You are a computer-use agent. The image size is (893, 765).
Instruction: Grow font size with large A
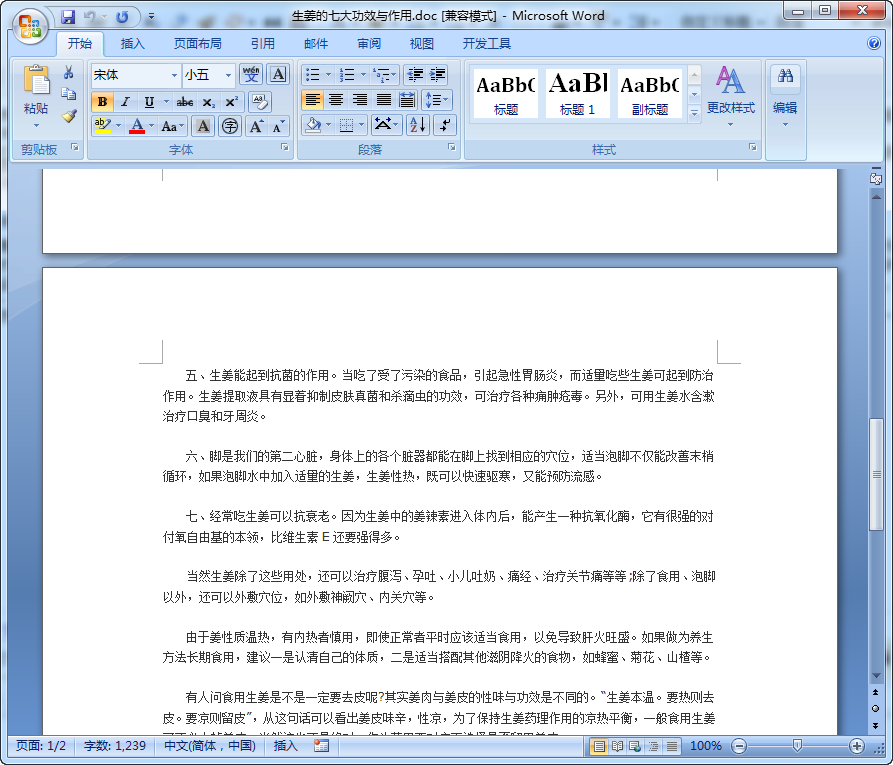pos(256,126)
